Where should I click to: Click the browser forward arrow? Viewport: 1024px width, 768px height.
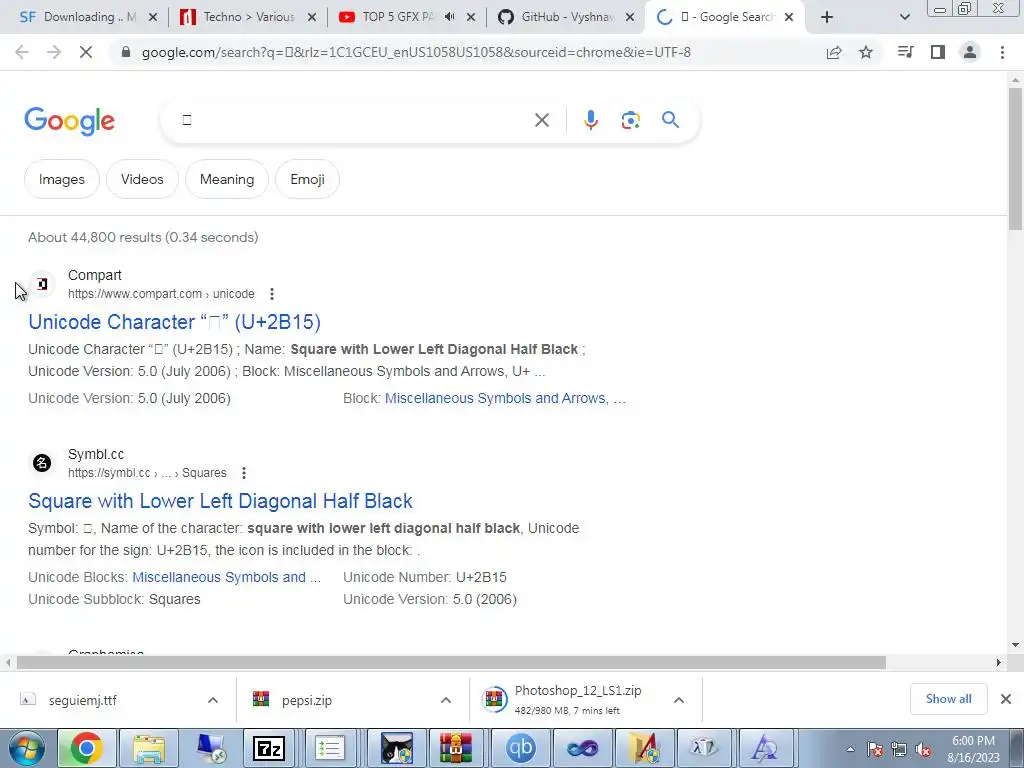coord(54,52)
